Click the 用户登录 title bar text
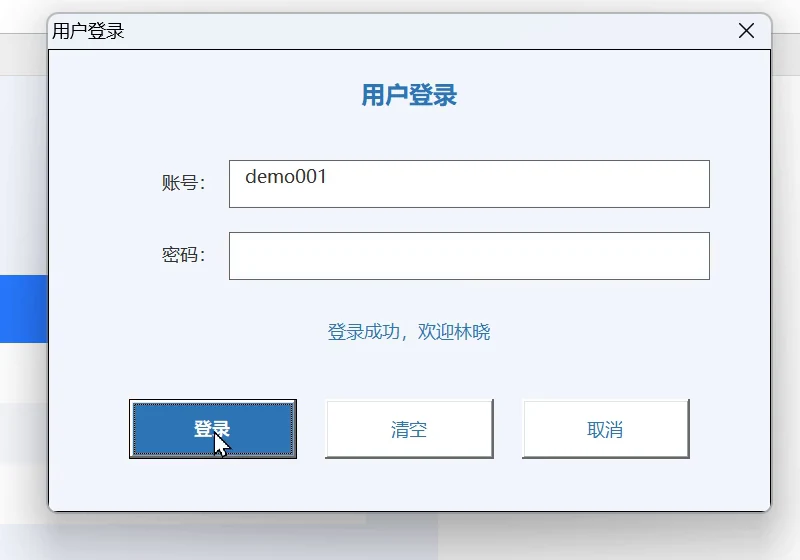800x560 pixels. (88, 31)
